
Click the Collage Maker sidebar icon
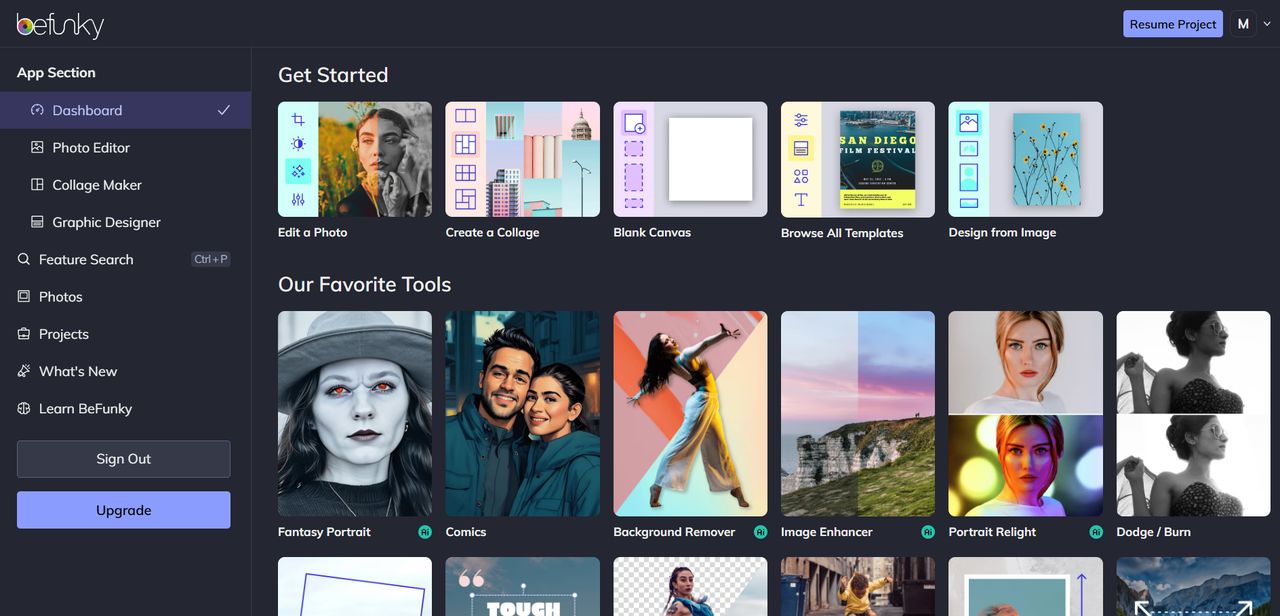coord(37,185)
